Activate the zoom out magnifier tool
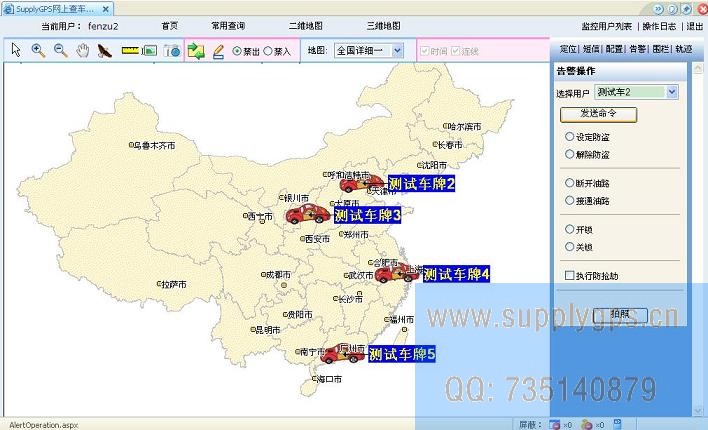Image resolution: width=708 pixels, height=430 pixels. point(60,49)
